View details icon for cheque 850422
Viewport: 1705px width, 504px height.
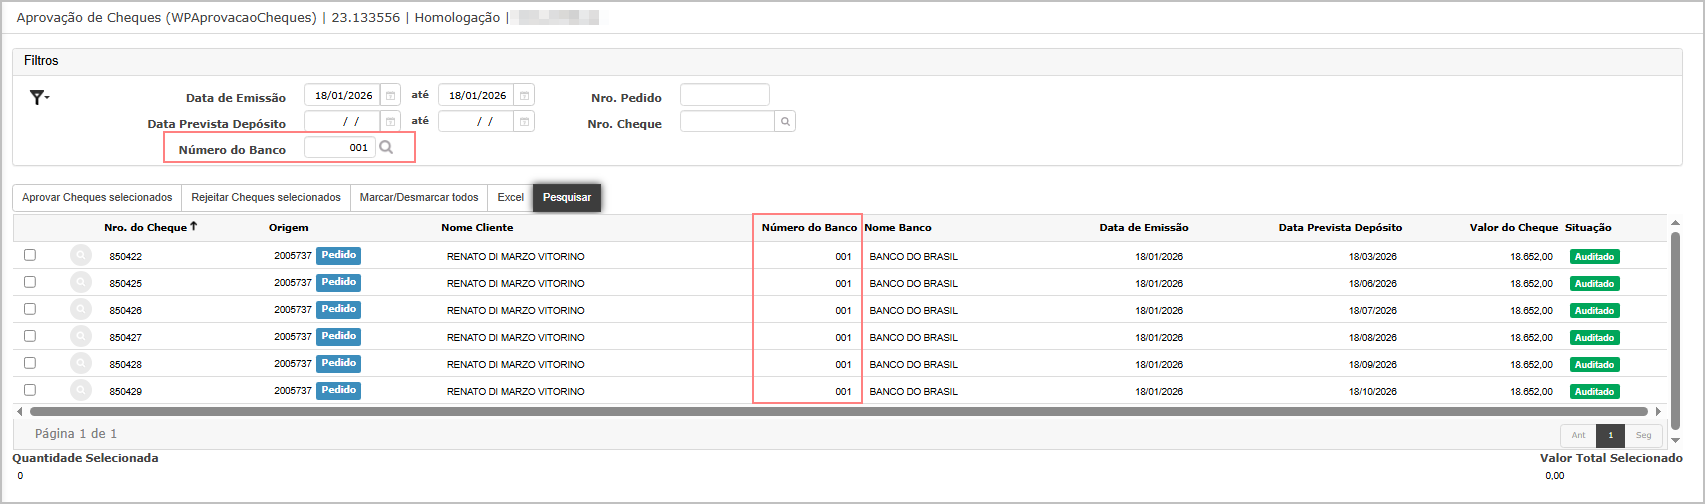[81, 256]
